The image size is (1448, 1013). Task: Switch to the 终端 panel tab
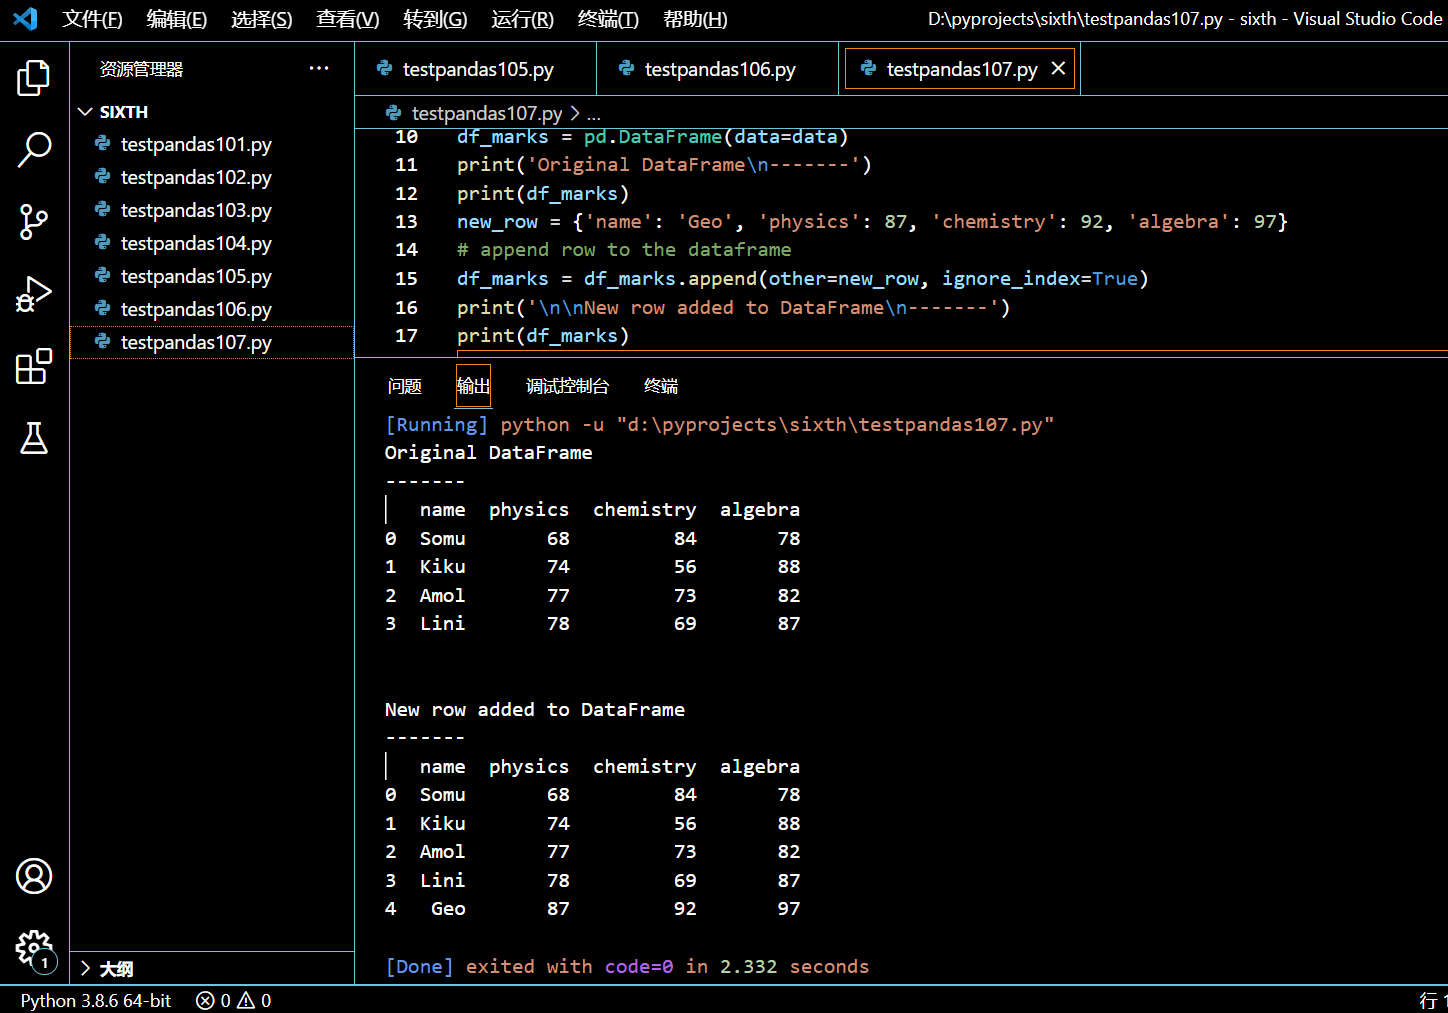pos(661,386)
